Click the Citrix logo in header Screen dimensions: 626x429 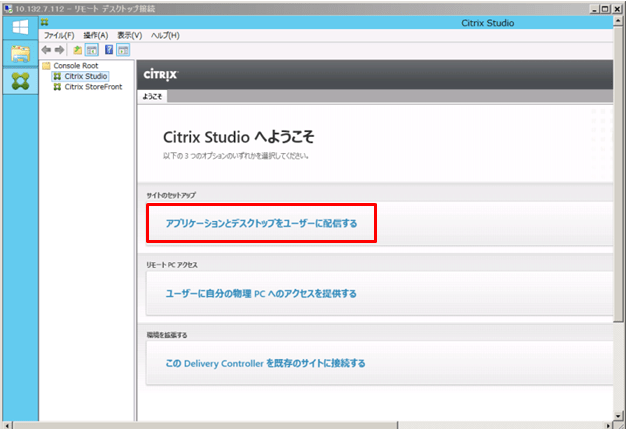(x=160, y=75)
